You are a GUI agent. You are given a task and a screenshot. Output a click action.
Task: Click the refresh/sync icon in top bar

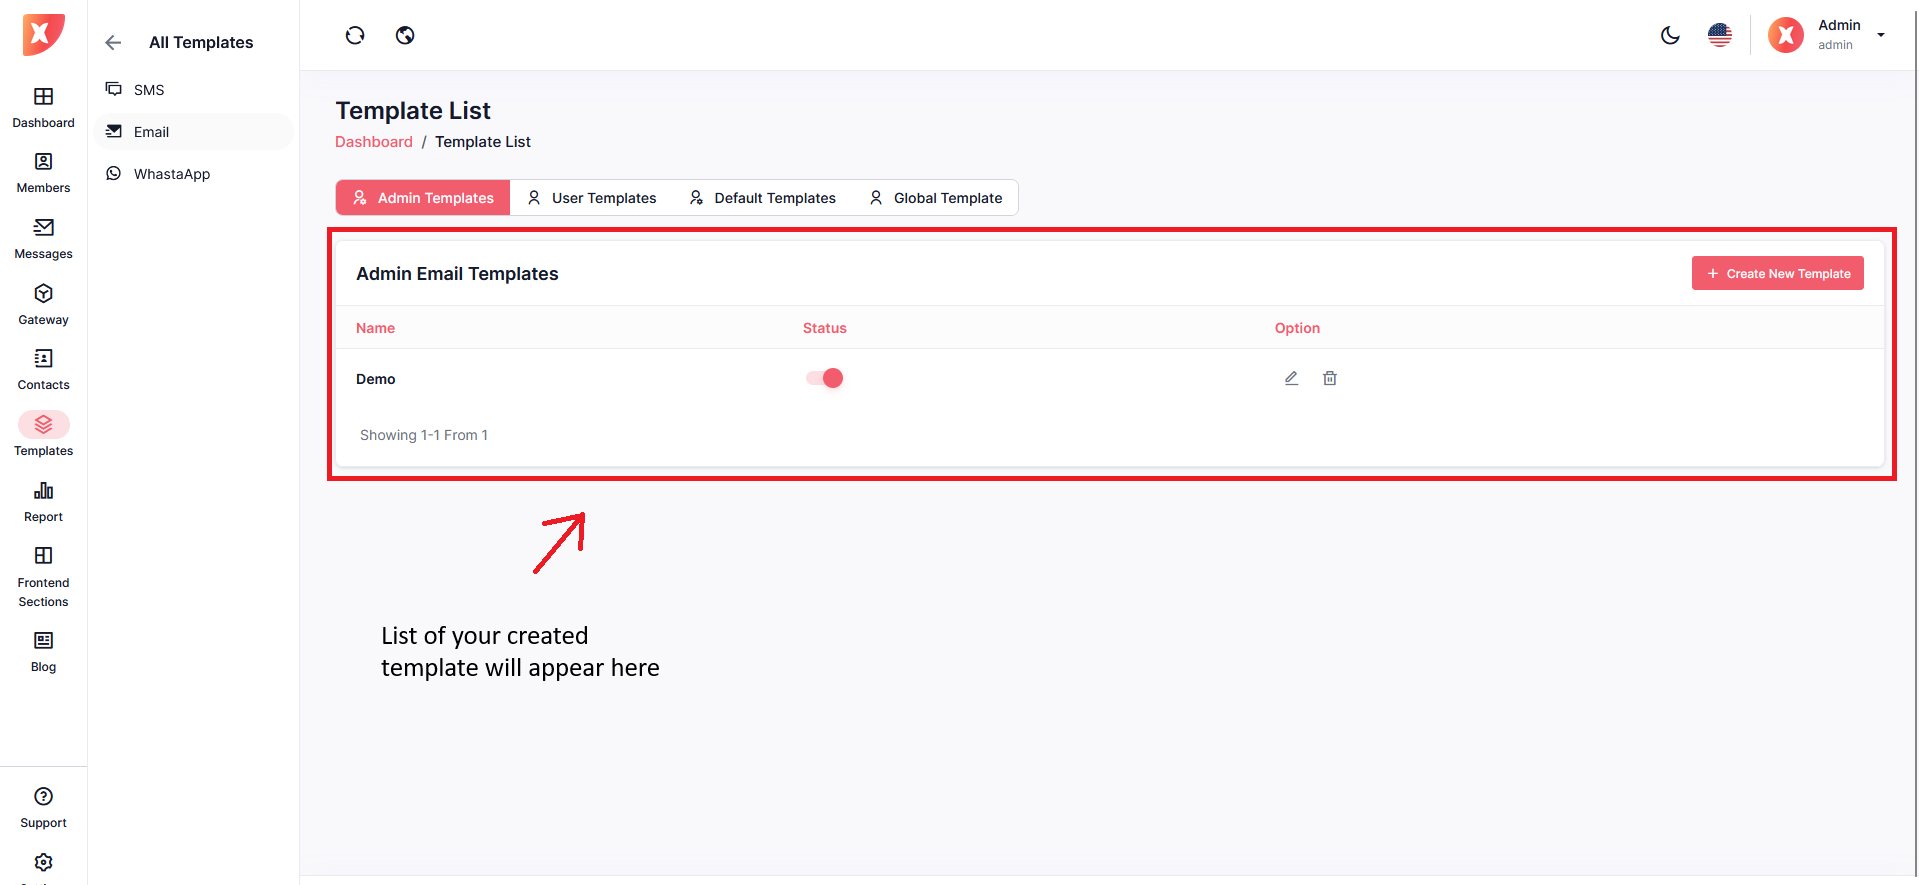tap(355, 36)
